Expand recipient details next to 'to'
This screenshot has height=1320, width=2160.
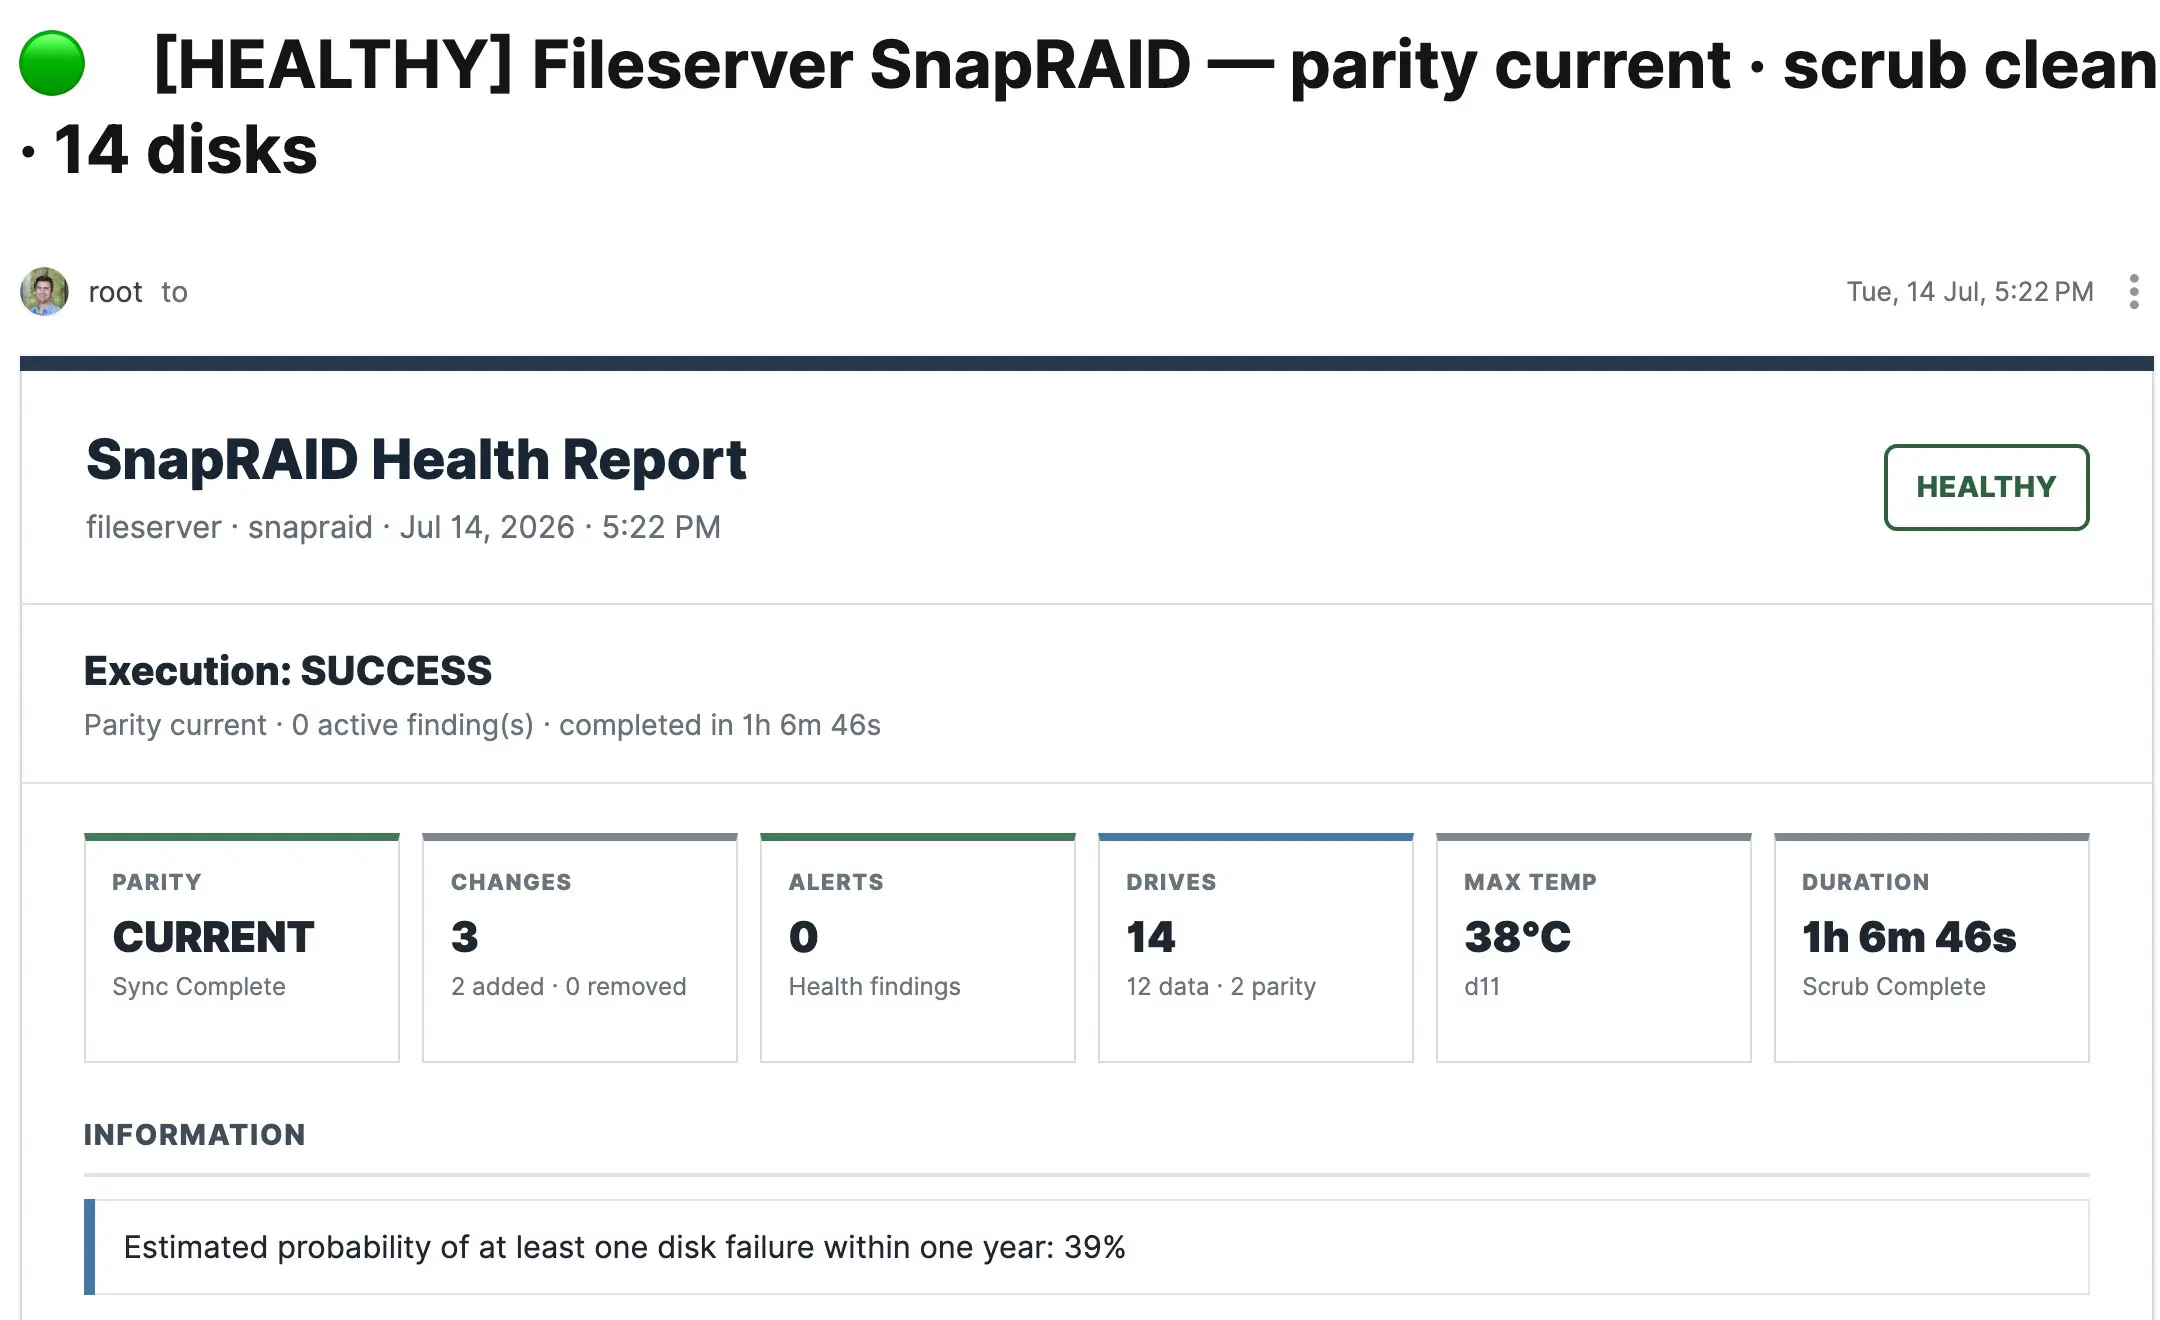coord(174,292)
